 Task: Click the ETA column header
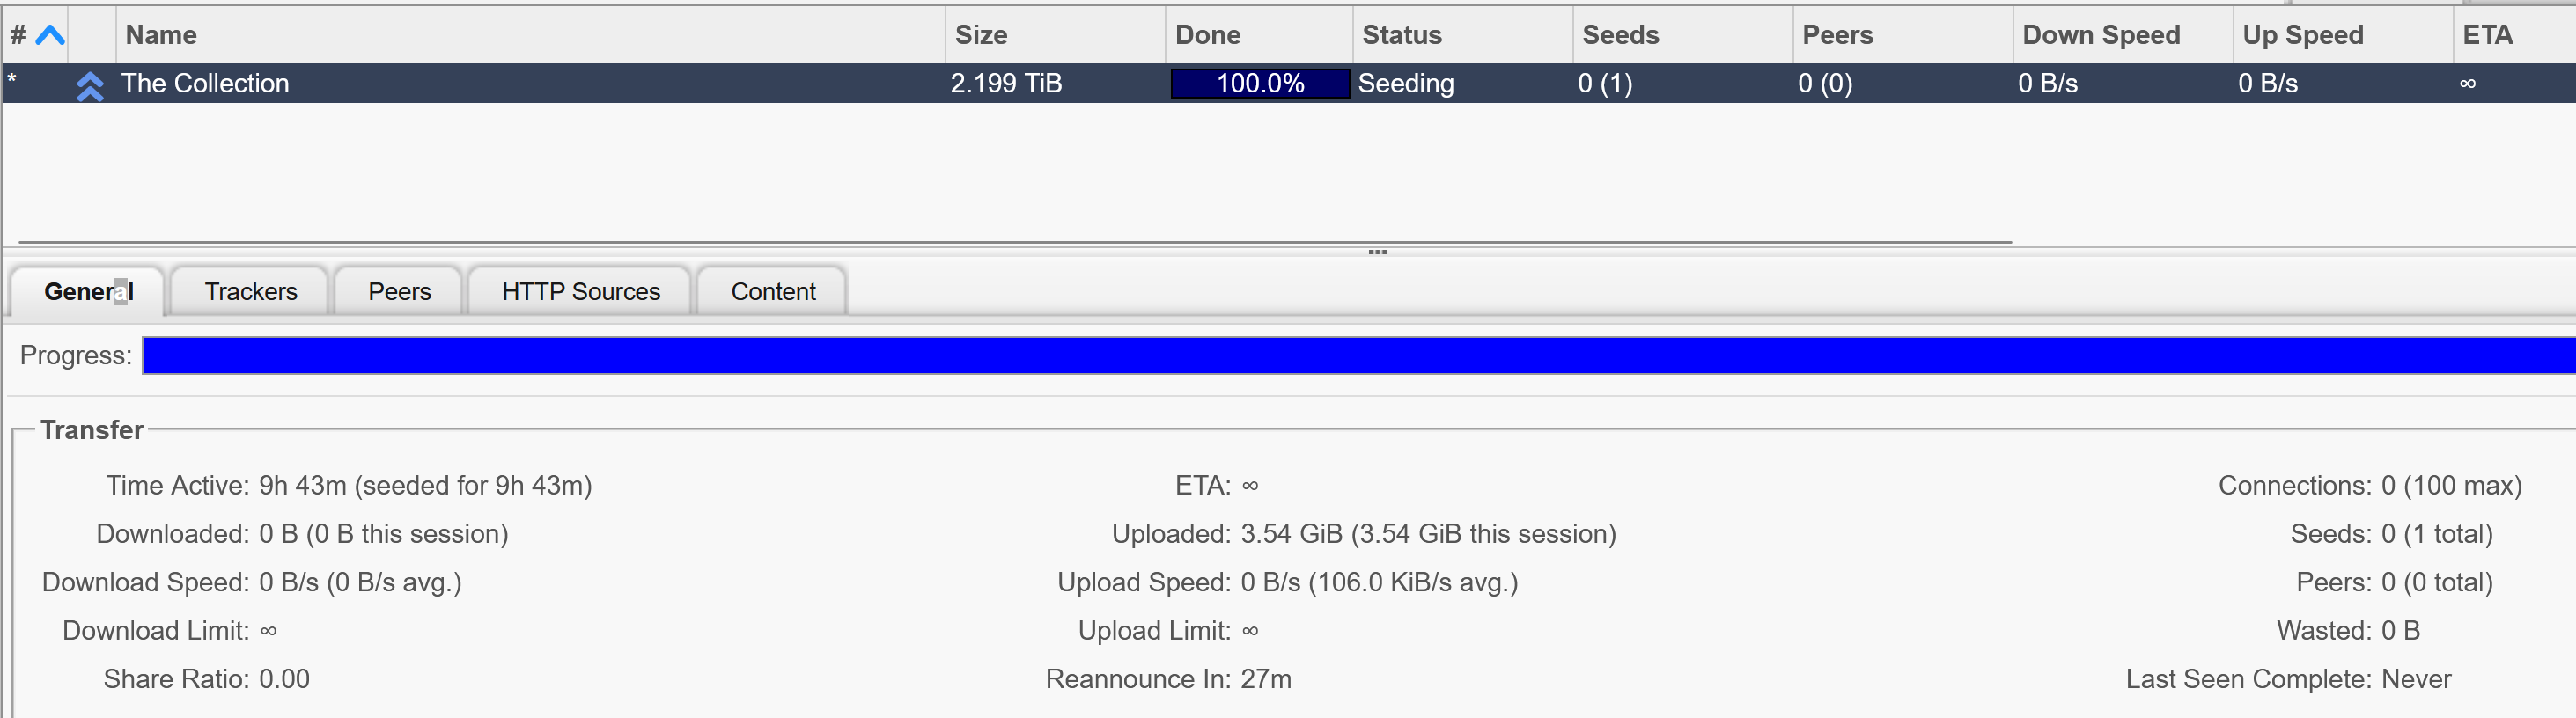(2514, 35)
